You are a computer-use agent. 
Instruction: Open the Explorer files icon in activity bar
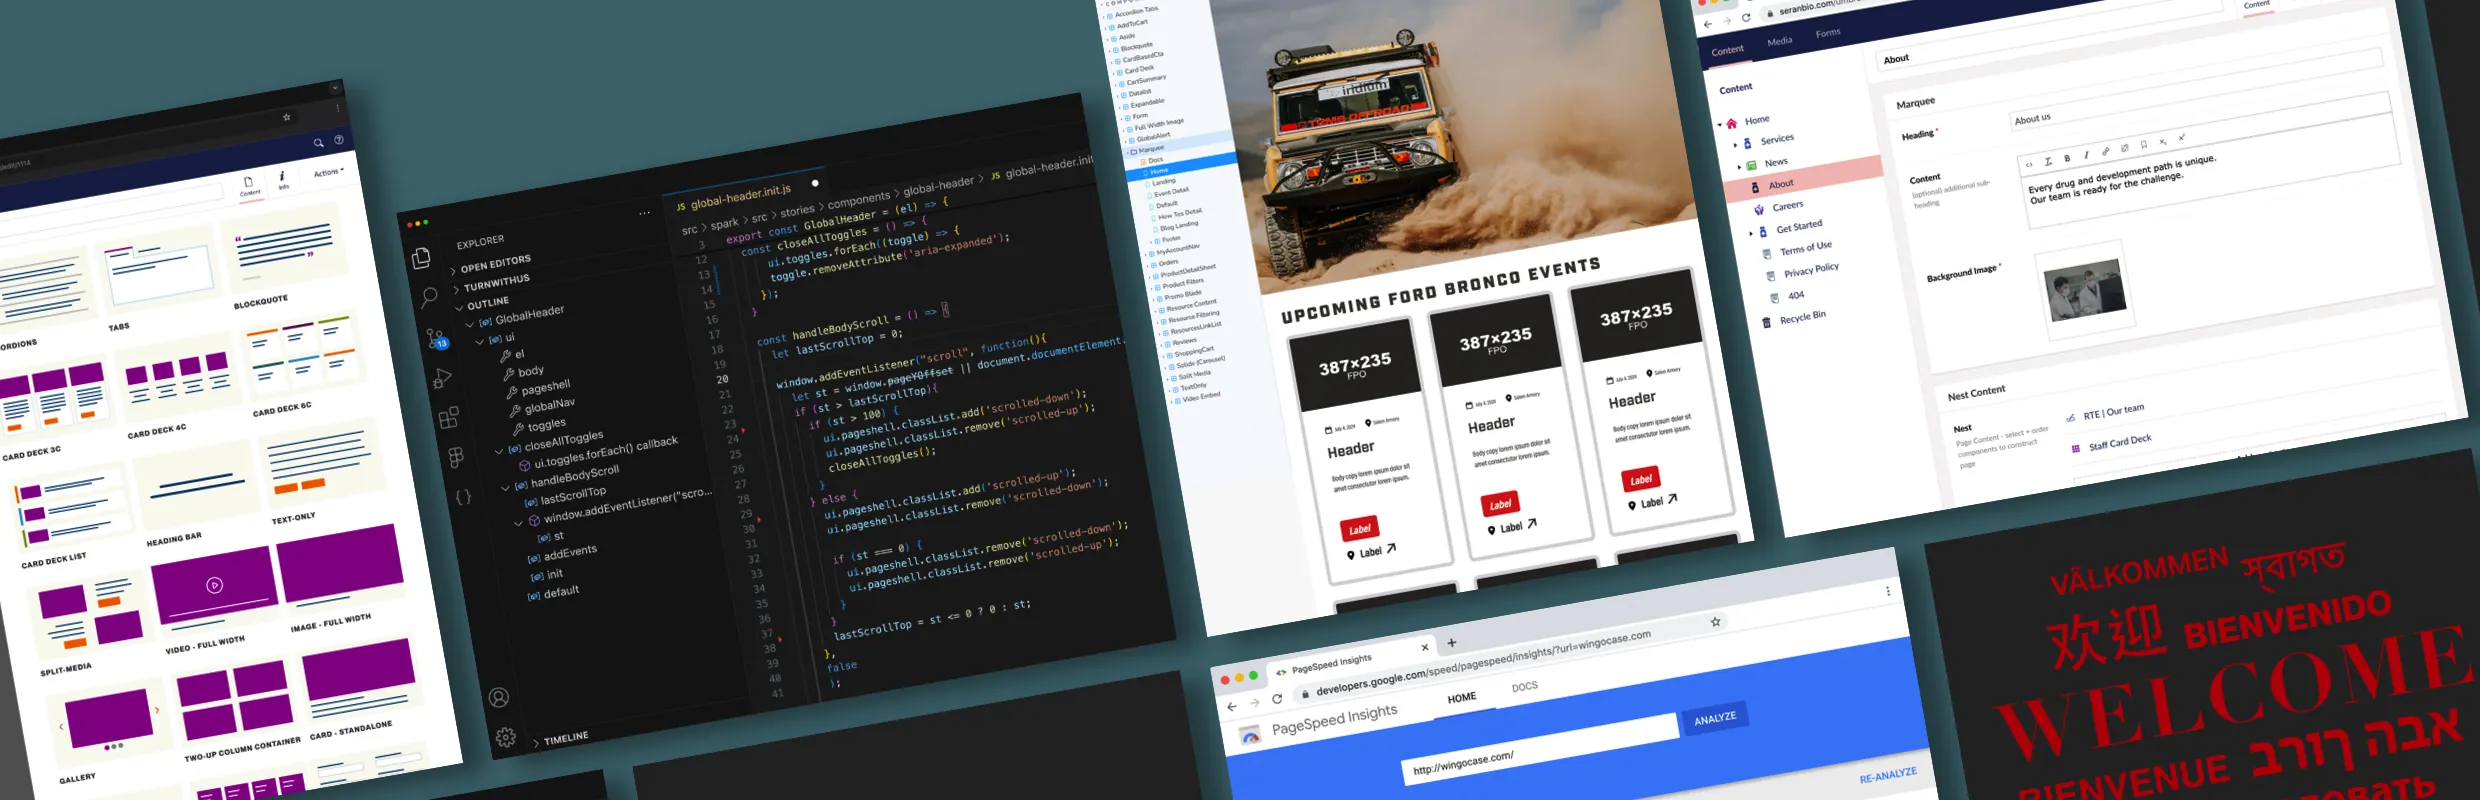point(421,258)
